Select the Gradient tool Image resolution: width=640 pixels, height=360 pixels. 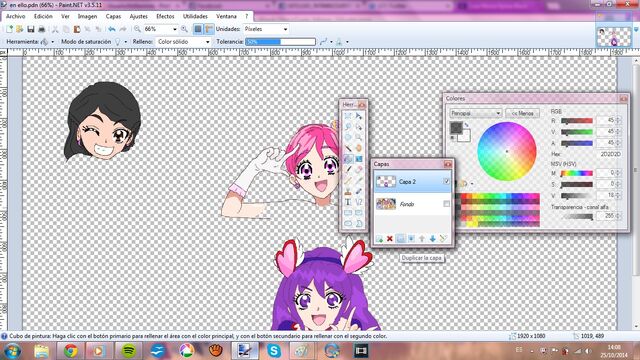(358, 159)
